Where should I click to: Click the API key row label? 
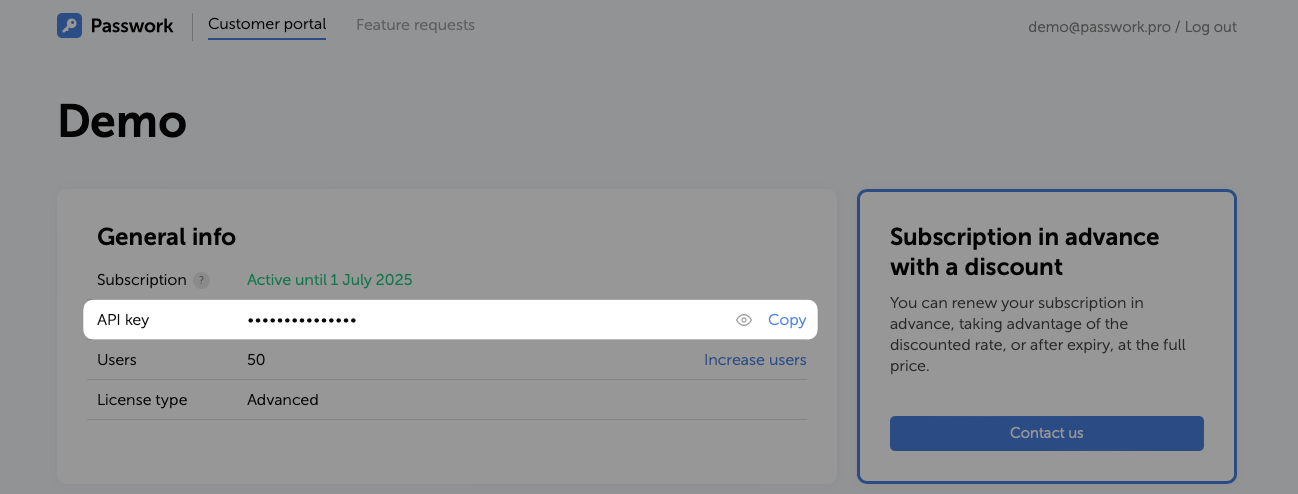coord(122,320)
